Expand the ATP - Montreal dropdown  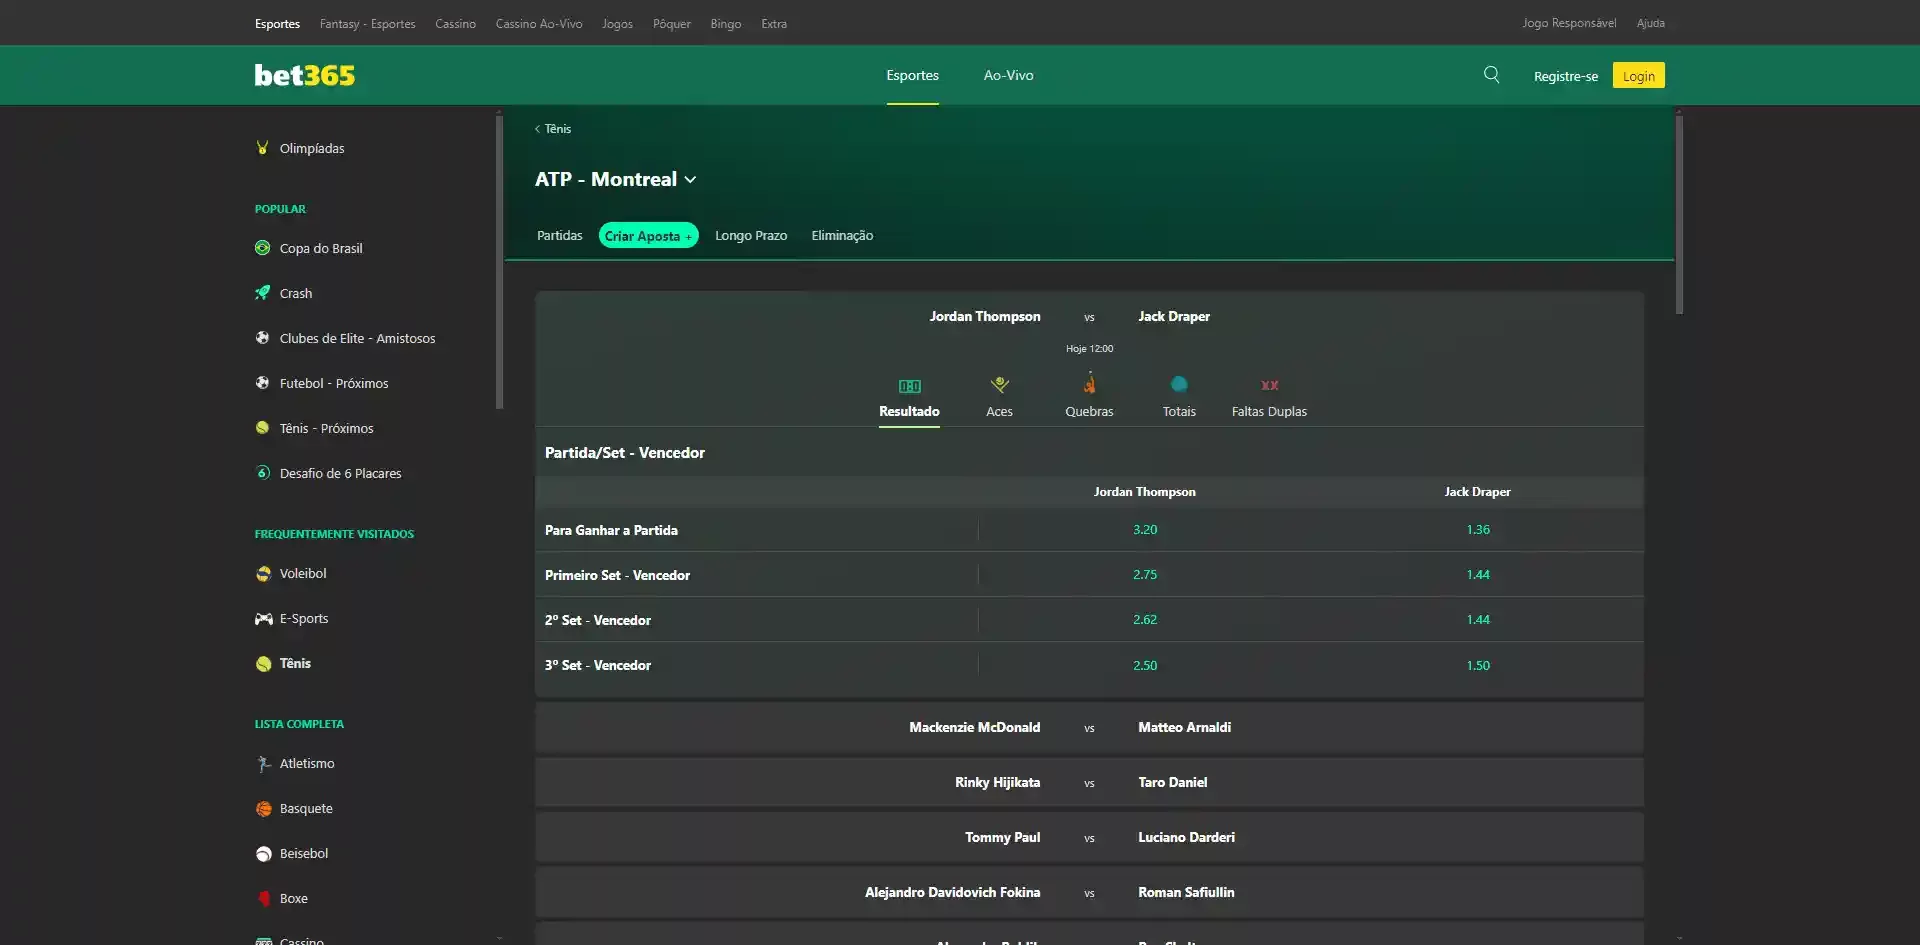[x=690, y=179]
